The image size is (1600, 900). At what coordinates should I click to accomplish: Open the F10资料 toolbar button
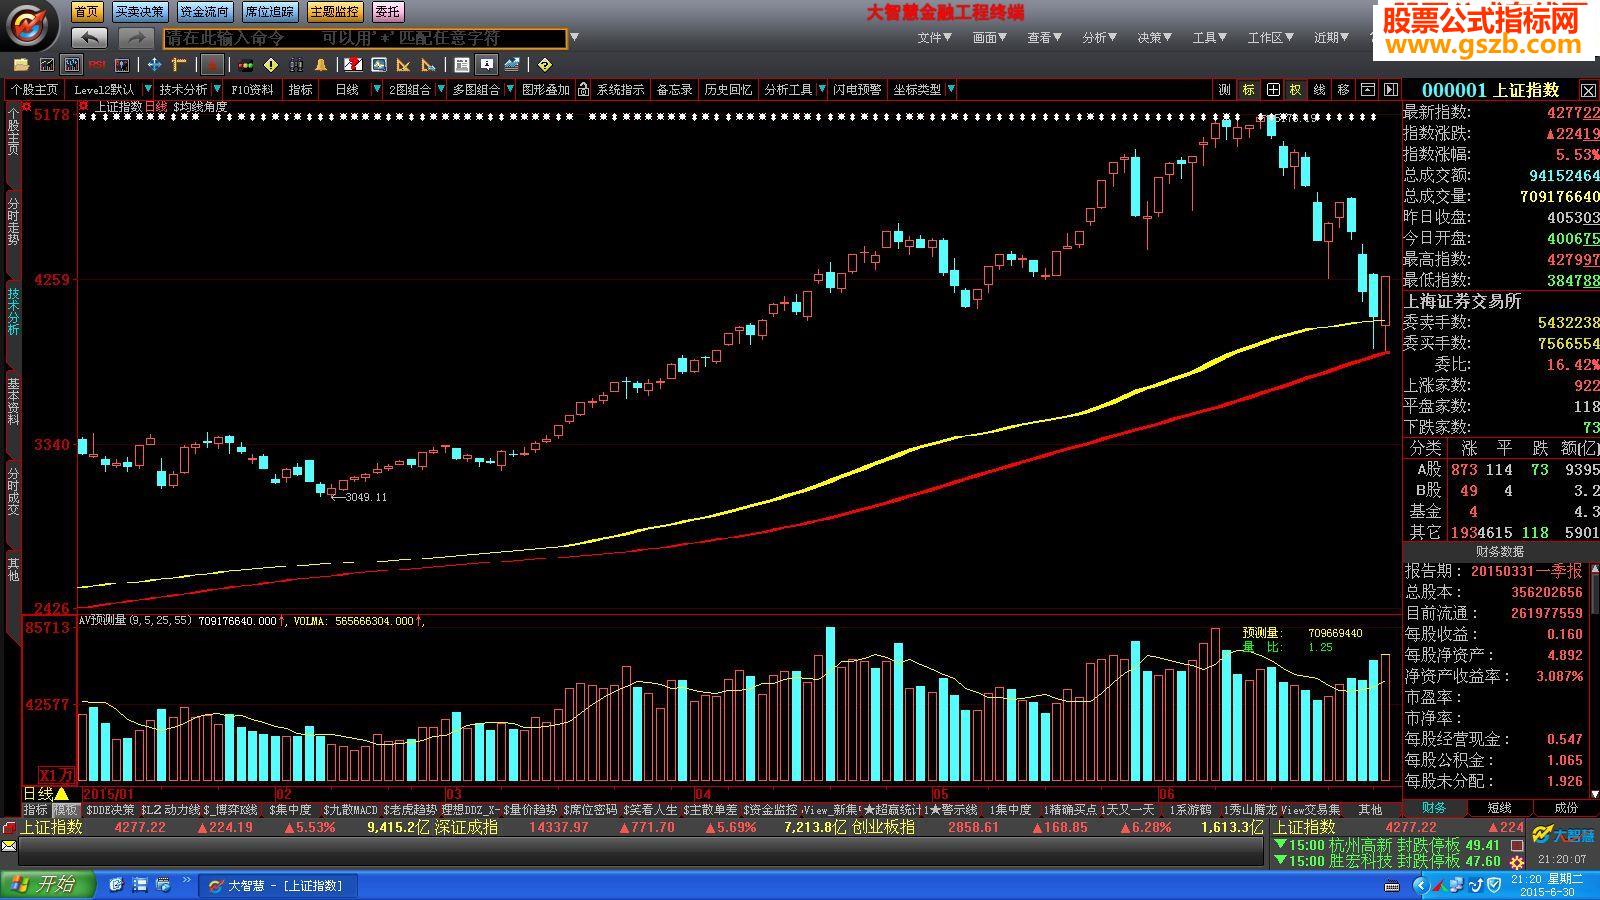pyautogui.click(x=252, y=90)
